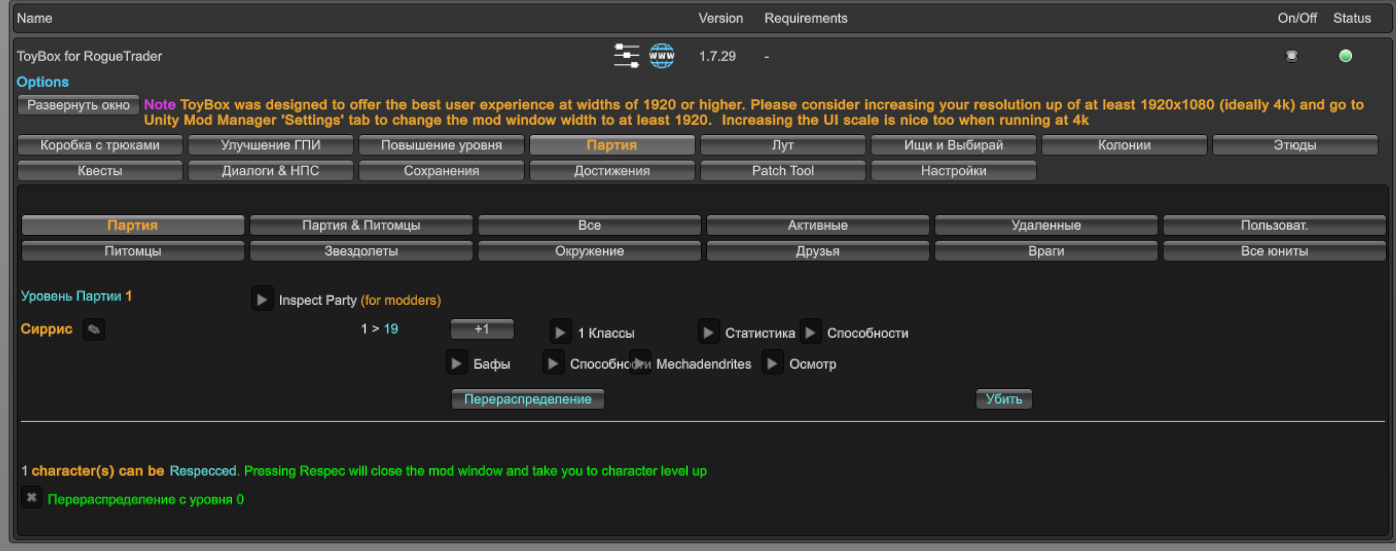Click the version number 1.7.29

[717, 56]
